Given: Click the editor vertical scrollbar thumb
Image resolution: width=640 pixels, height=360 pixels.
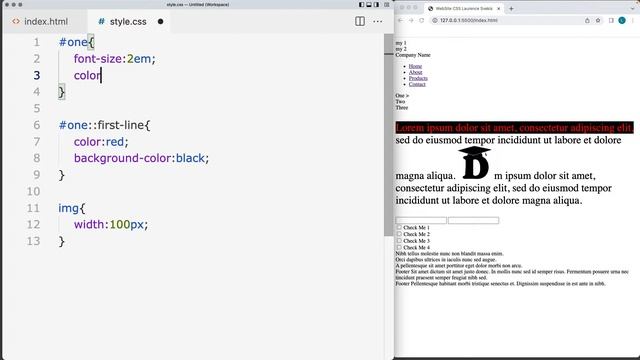Looking at the screenshot, I should (389, 135).
